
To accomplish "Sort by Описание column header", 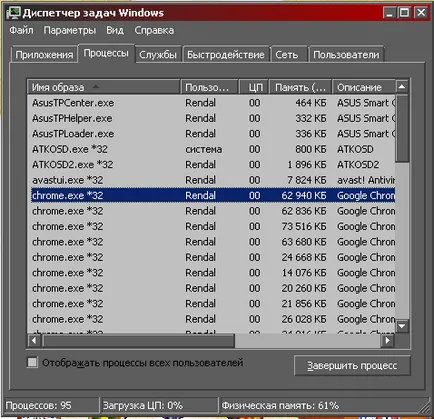I will click(x=364, y=87).
